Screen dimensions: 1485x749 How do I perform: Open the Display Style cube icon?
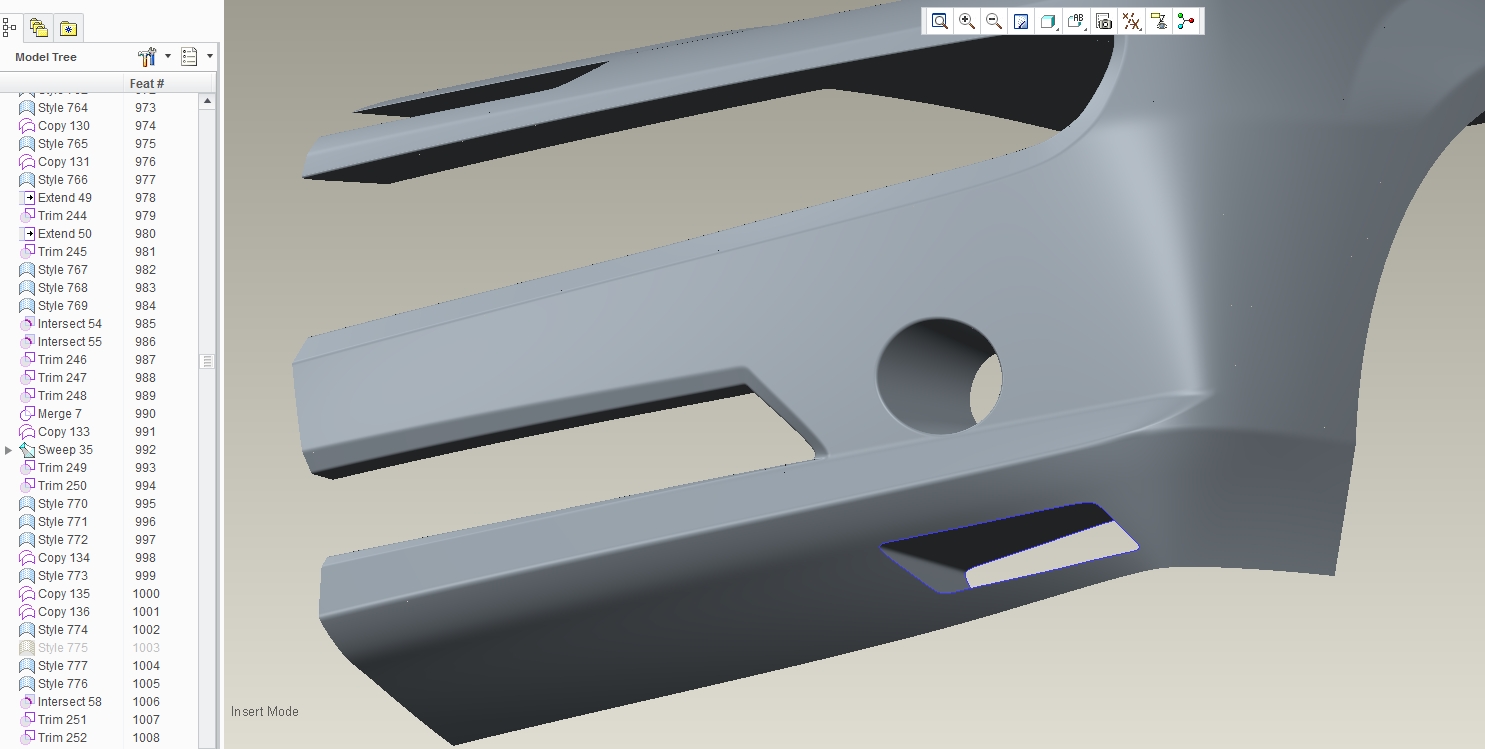1048,21
